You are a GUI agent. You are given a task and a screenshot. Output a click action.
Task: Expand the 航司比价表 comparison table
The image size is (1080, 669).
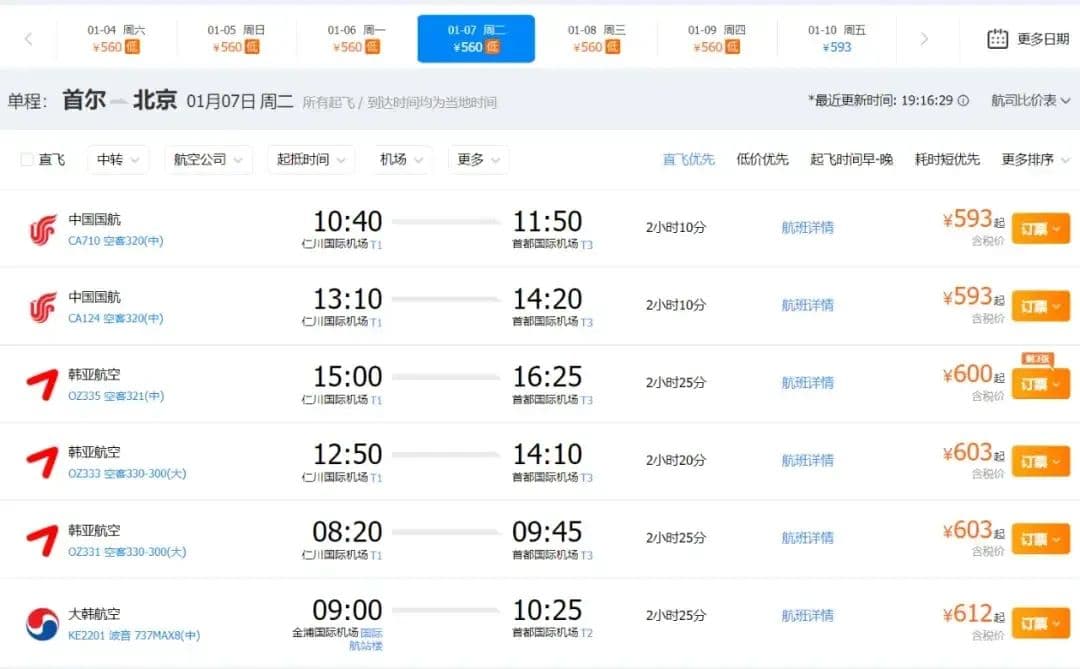pos(1030,101)
